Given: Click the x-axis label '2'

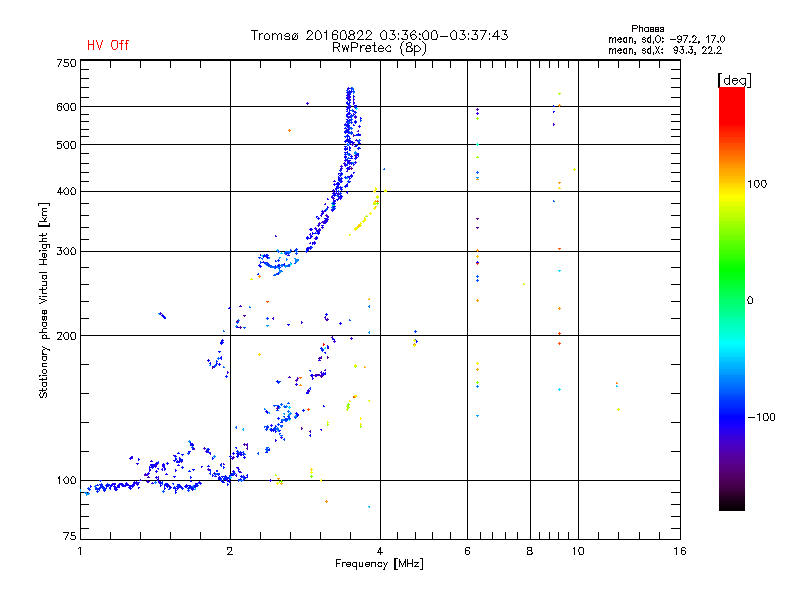Looking at the screenshot, I should (230, 551).
